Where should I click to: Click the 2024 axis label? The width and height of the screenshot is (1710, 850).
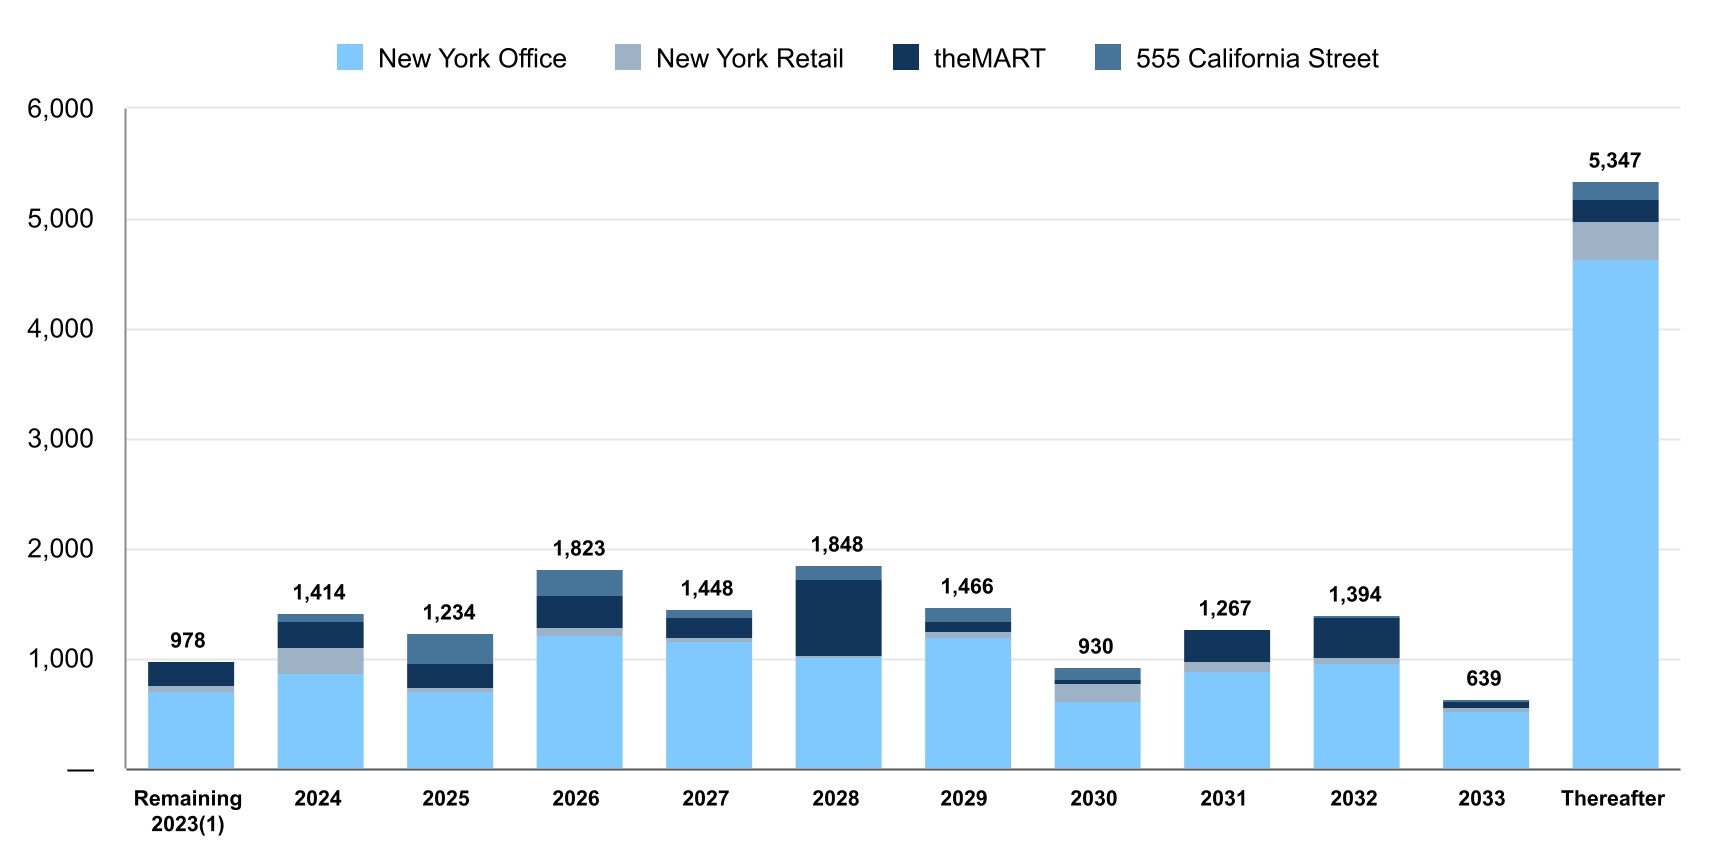click(318, 798)
